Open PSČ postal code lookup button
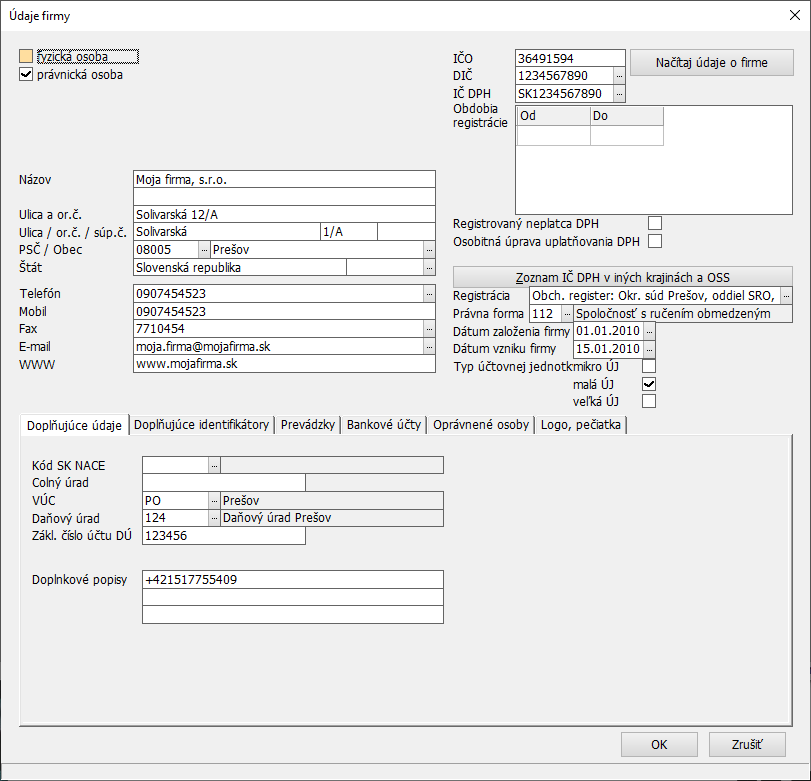This screenshot has height=781, width=811. click(204, 250)
